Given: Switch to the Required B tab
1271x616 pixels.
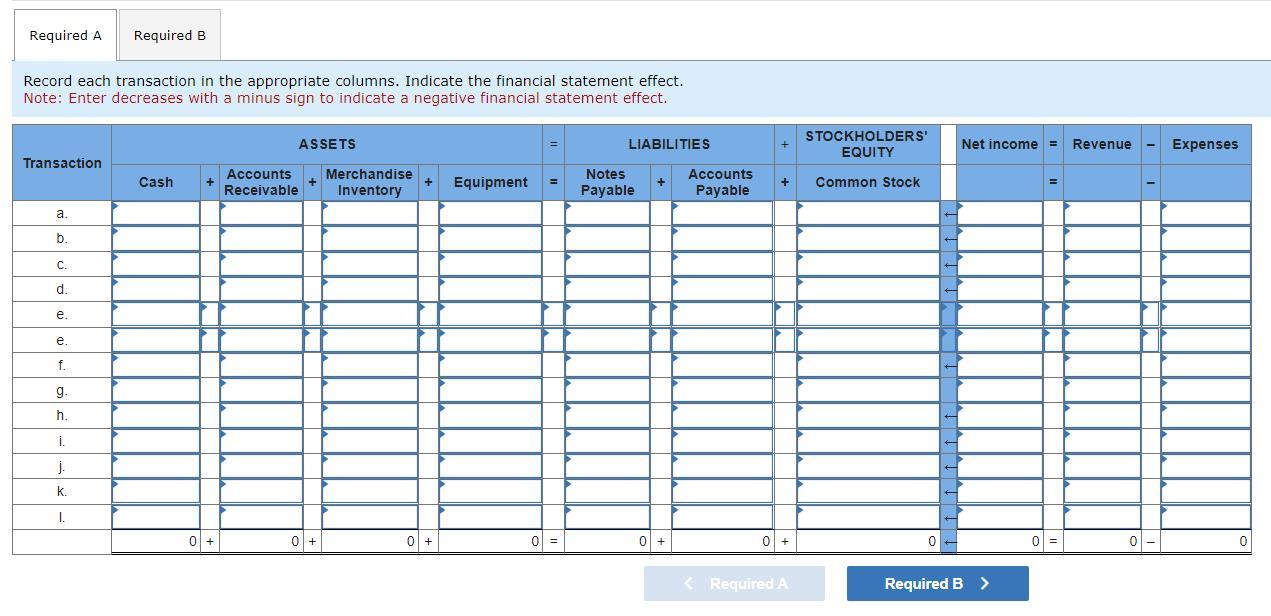Looking at the screenshot, I should (x=170, y=35).
